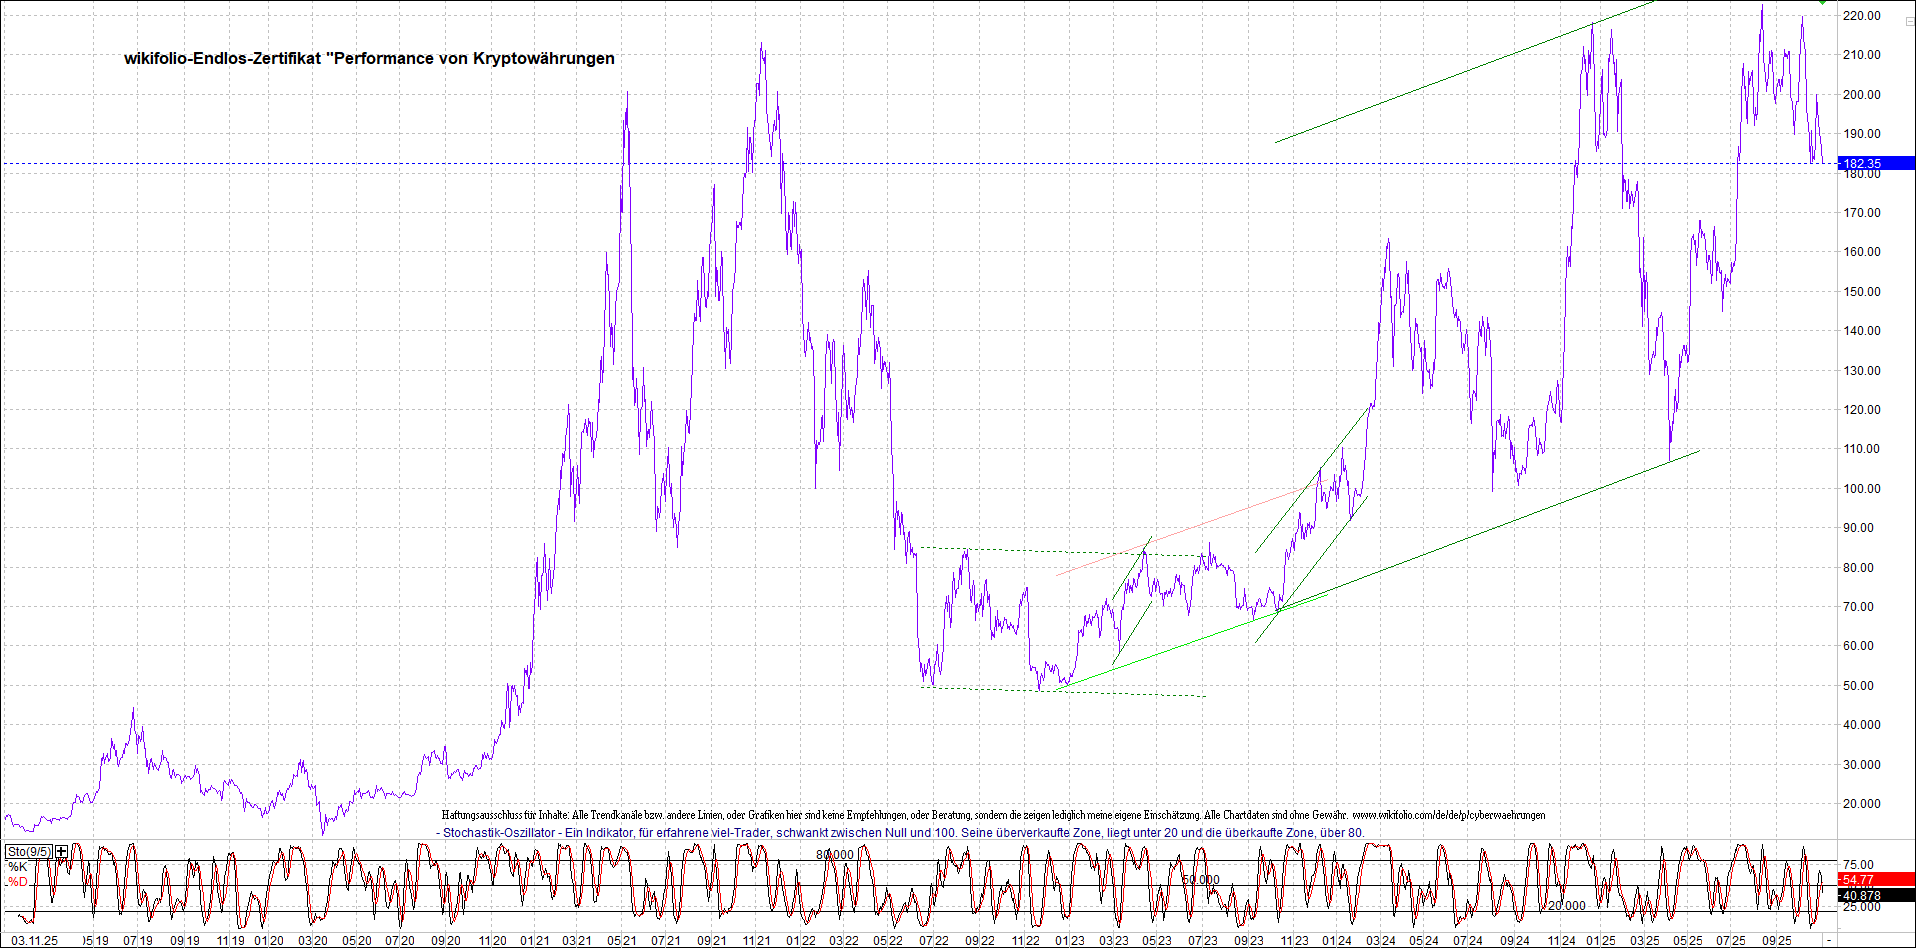Viewport: 1916px width, 948px height.
Task: Open the wikifolio.com URL in disclaimer
Action: (1448, 816)
